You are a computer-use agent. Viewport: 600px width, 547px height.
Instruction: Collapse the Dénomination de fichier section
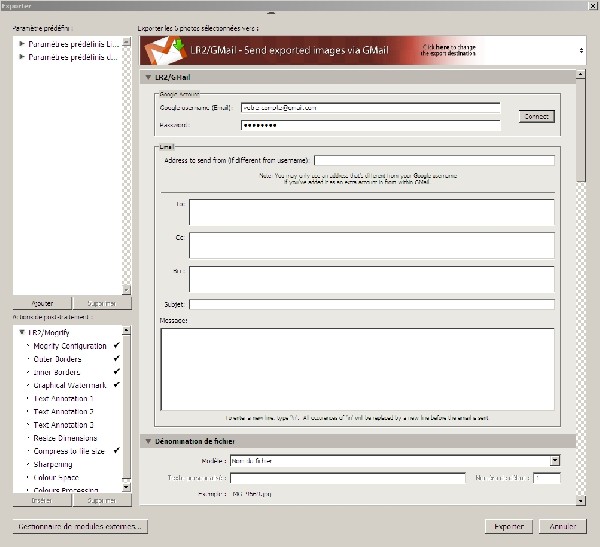(x=149, y=441)
